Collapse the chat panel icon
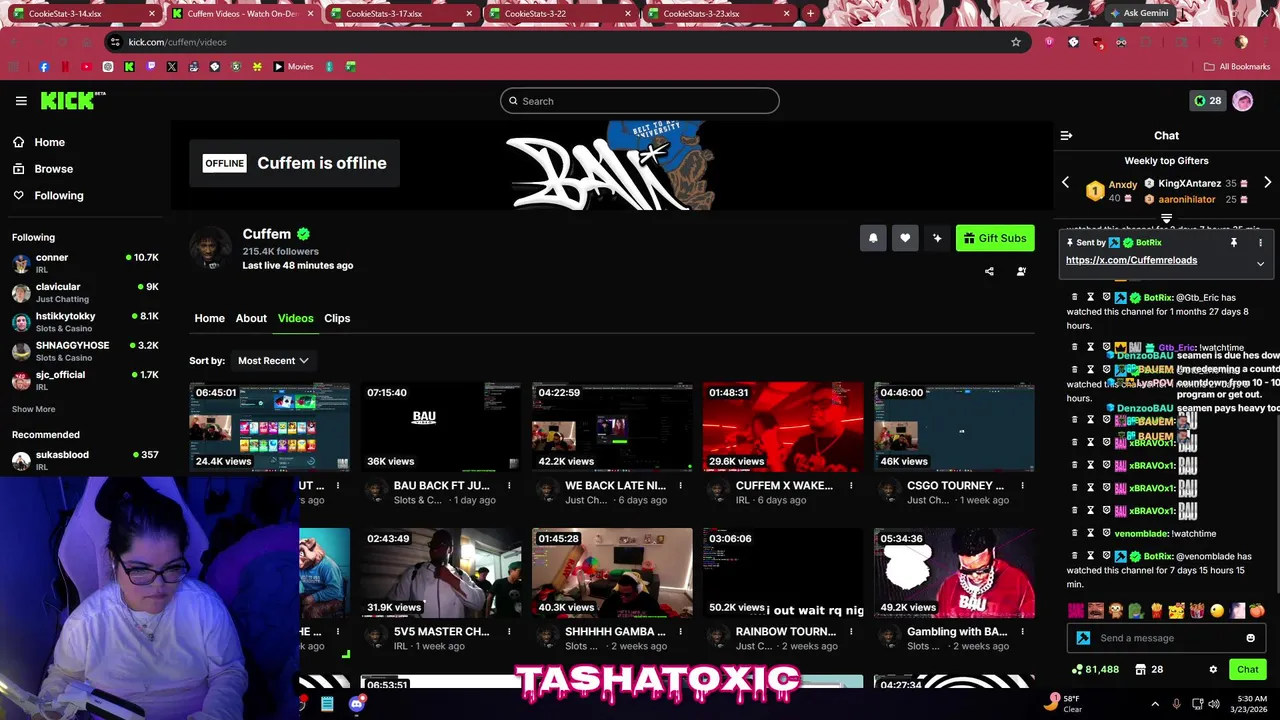The height and width of the screenshot is (720, 1280). point(1066,135)
